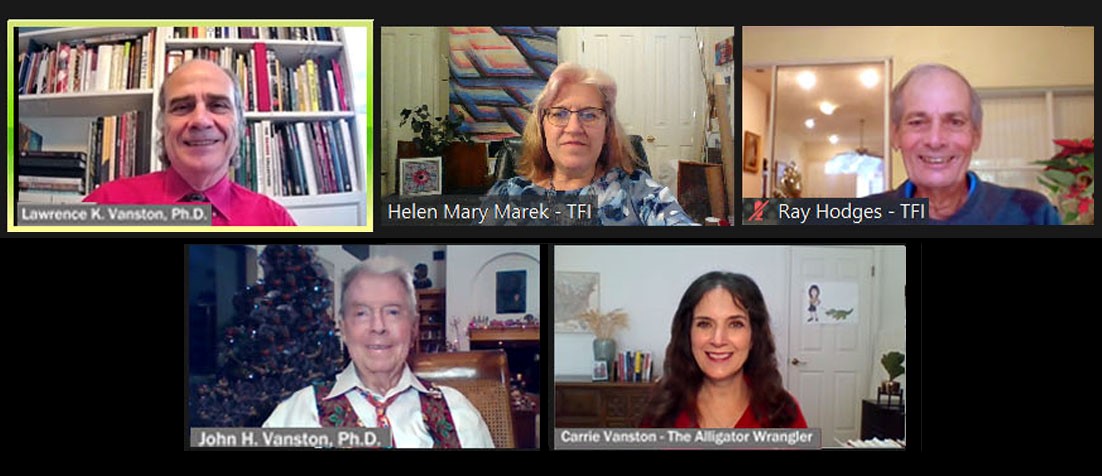Click the framed flower picture in Helen's video
The width and height of the screenshot is (1102, 476).
coord(420,176)
